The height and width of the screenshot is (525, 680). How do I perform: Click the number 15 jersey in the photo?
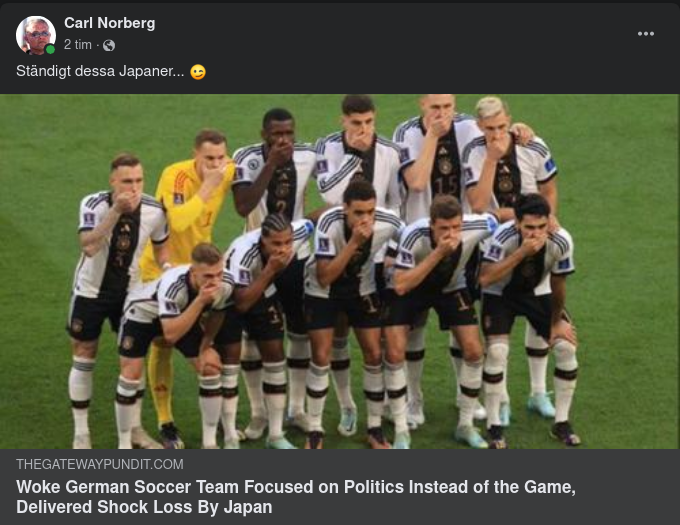click(x=444, y=184)
